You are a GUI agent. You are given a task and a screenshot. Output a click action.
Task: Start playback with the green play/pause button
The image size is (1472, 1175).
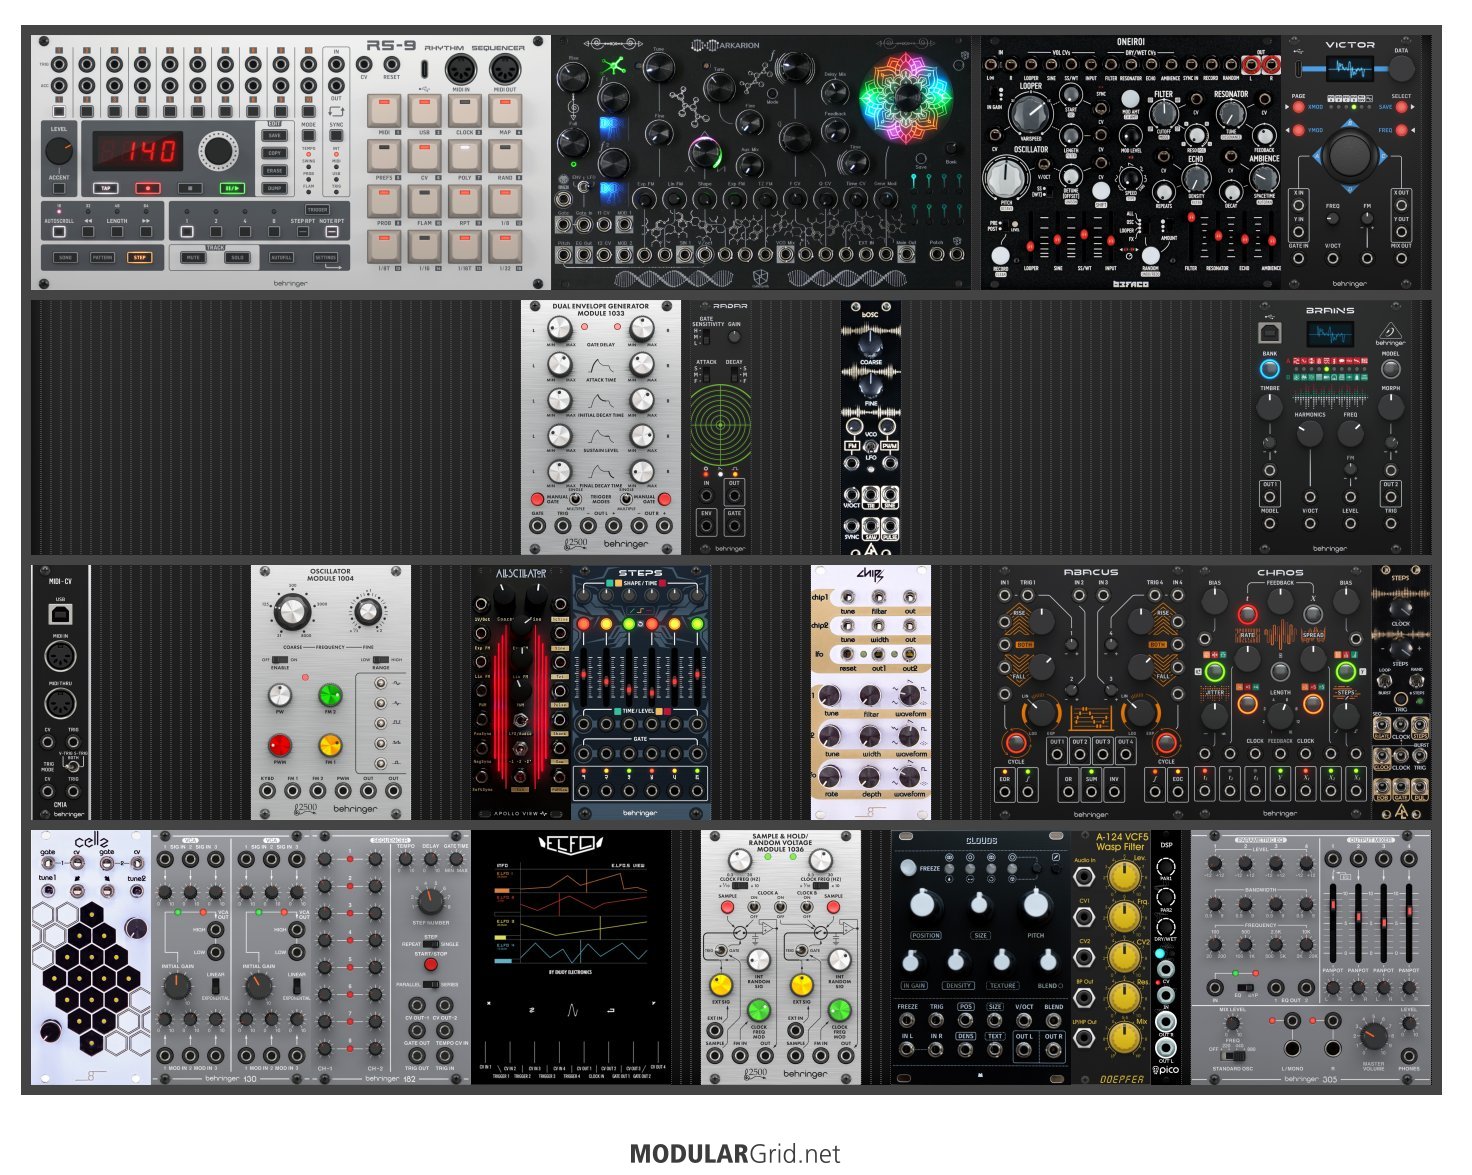pos(232,188)
